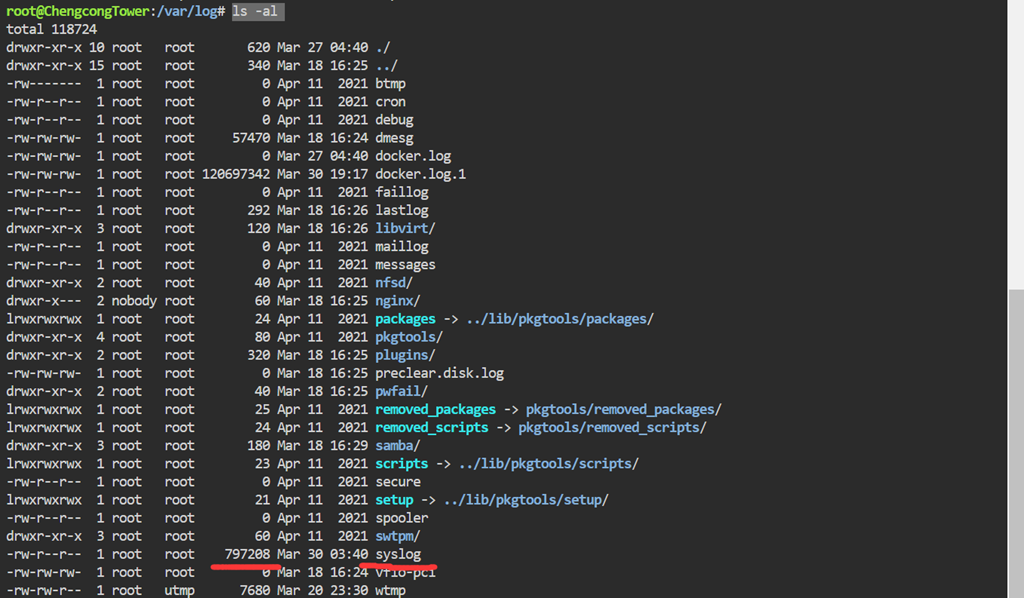Viewport: 1024px width, 598px height.
Task: Click the nfsd/ directory name
Action: 394,283
